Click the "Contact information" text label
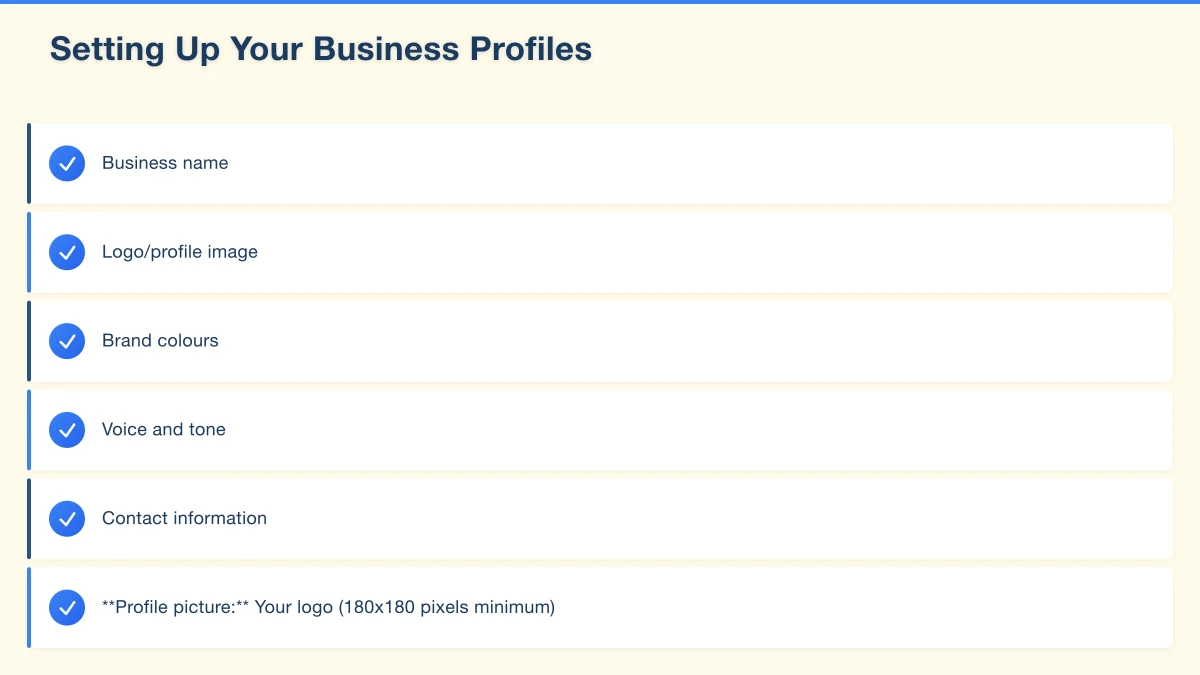 (184, 519)
